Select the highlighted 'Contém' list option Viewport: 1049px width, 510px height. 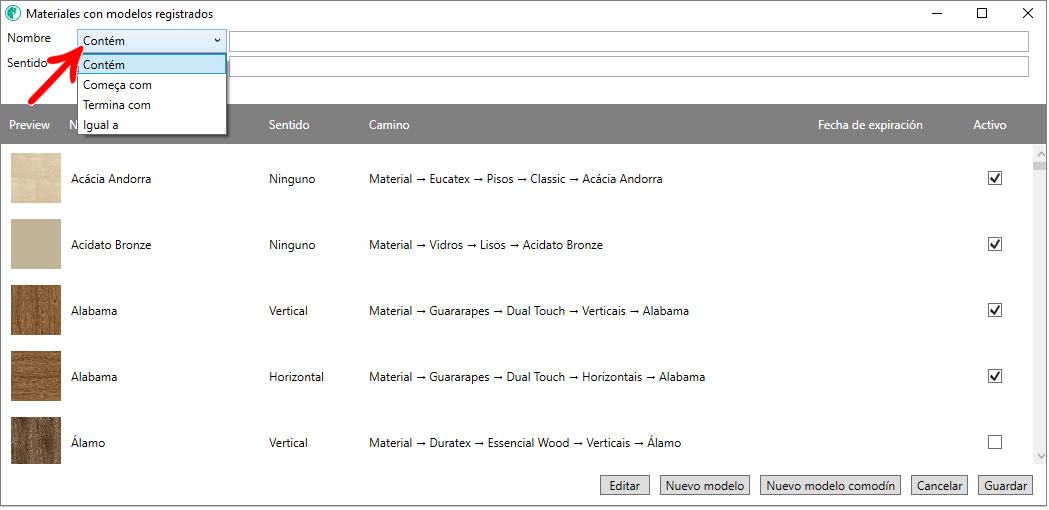pos(104,65)
